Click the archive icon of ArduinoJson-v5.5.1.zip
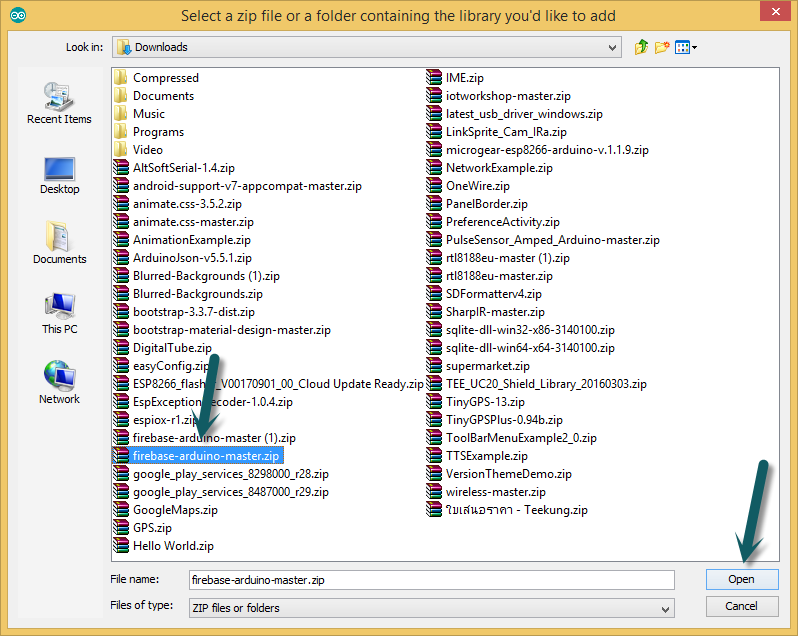This screenshot has height=636, width=798. coord(121,257)
